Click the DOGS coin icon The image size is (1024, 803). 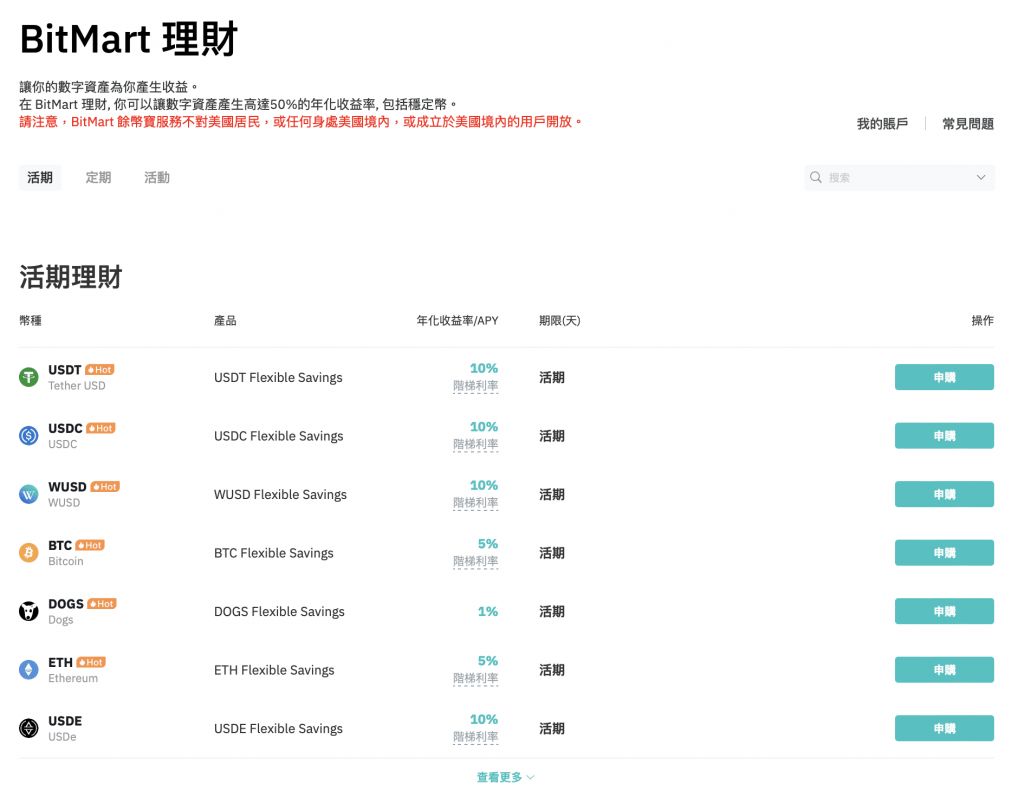click(x=29, y=611)
